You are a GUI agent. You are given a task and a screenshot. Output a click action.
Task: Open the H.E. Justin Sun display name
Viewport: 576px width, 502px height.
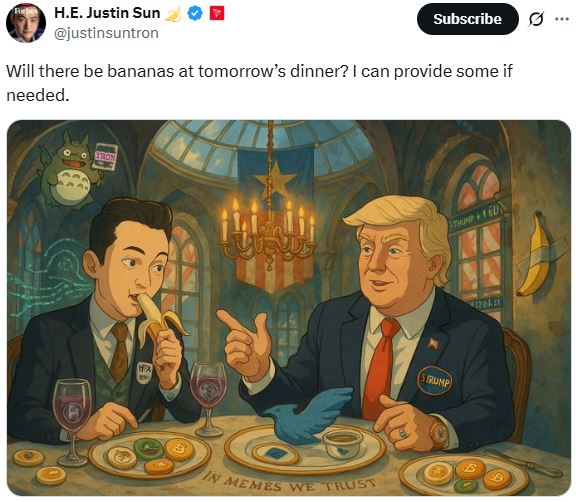coord(107,13)
